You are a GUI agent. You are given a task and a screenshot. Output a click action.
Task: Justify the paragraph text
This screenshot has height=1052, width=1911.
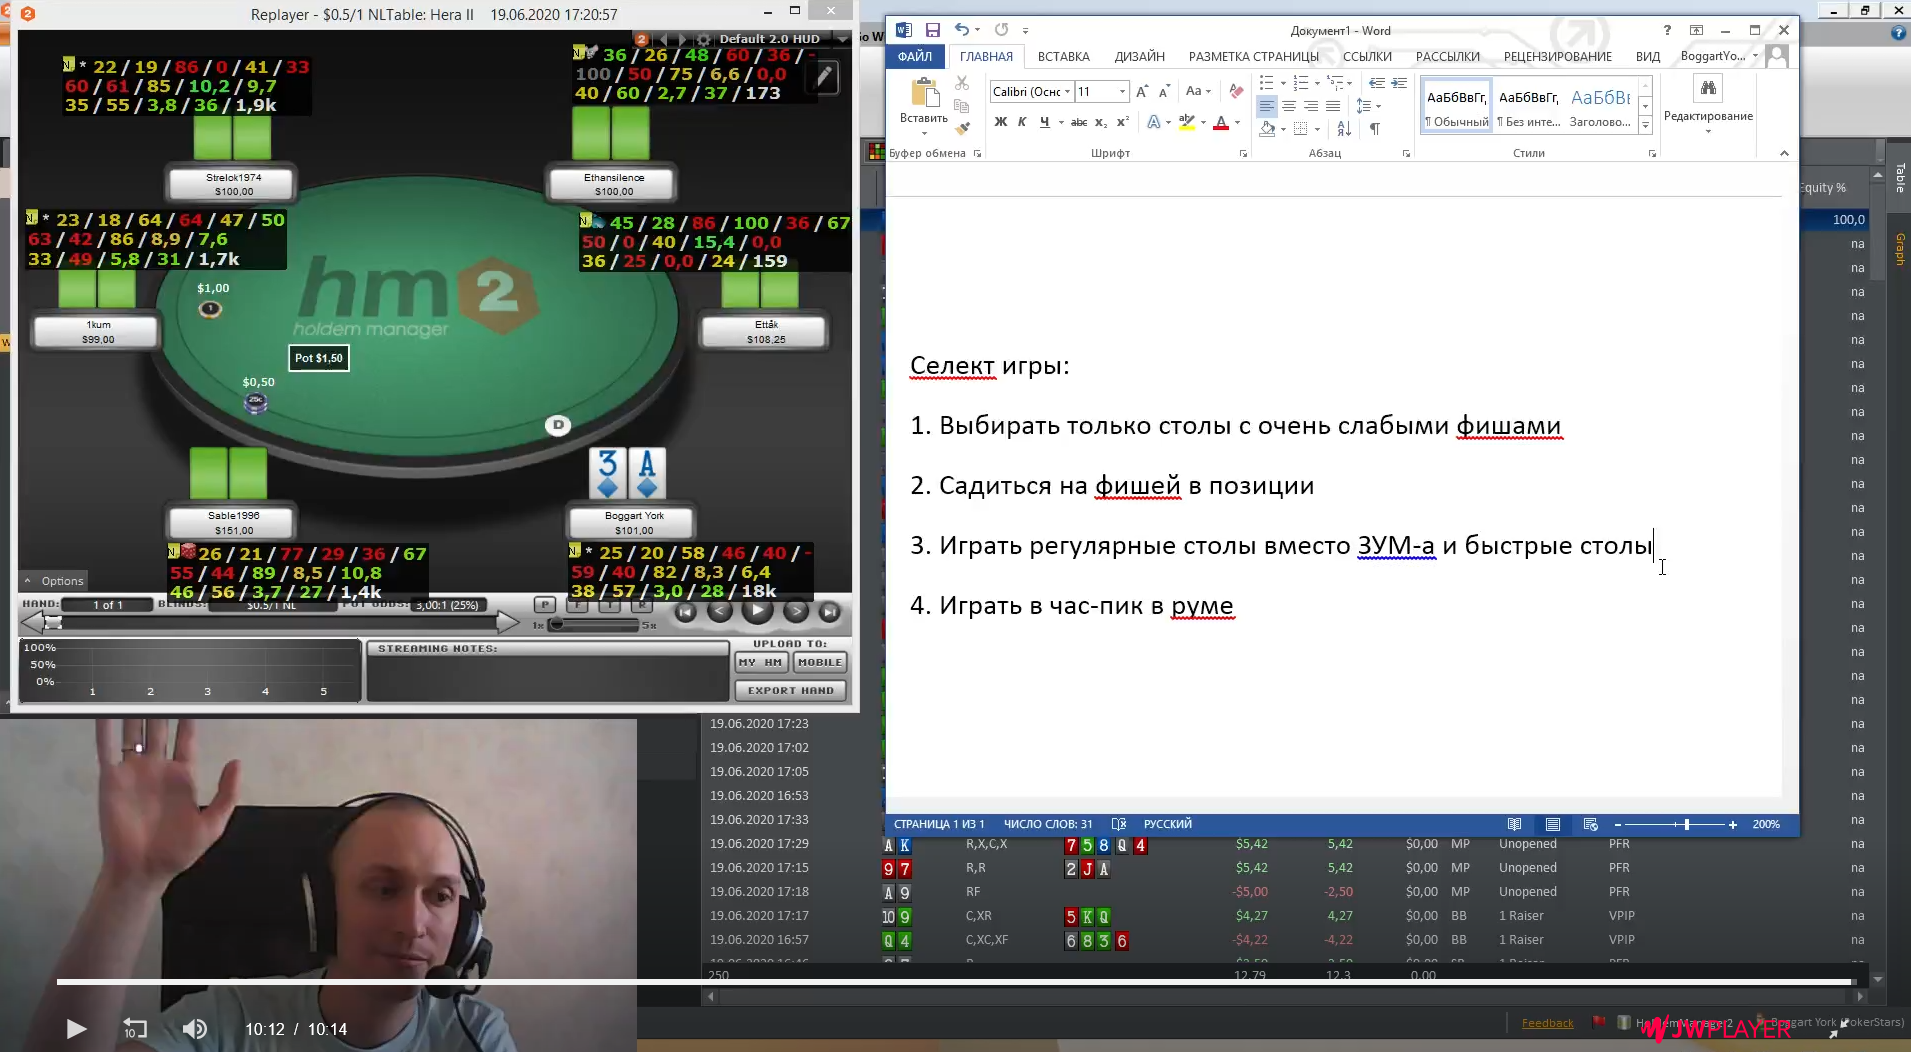(1333, 106)
